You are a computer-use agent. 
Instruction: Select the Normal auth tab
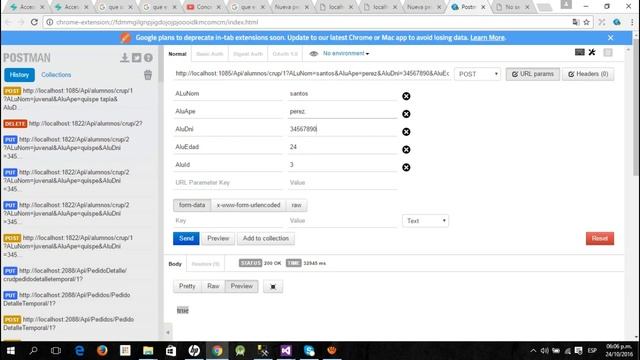pos(177,54)
